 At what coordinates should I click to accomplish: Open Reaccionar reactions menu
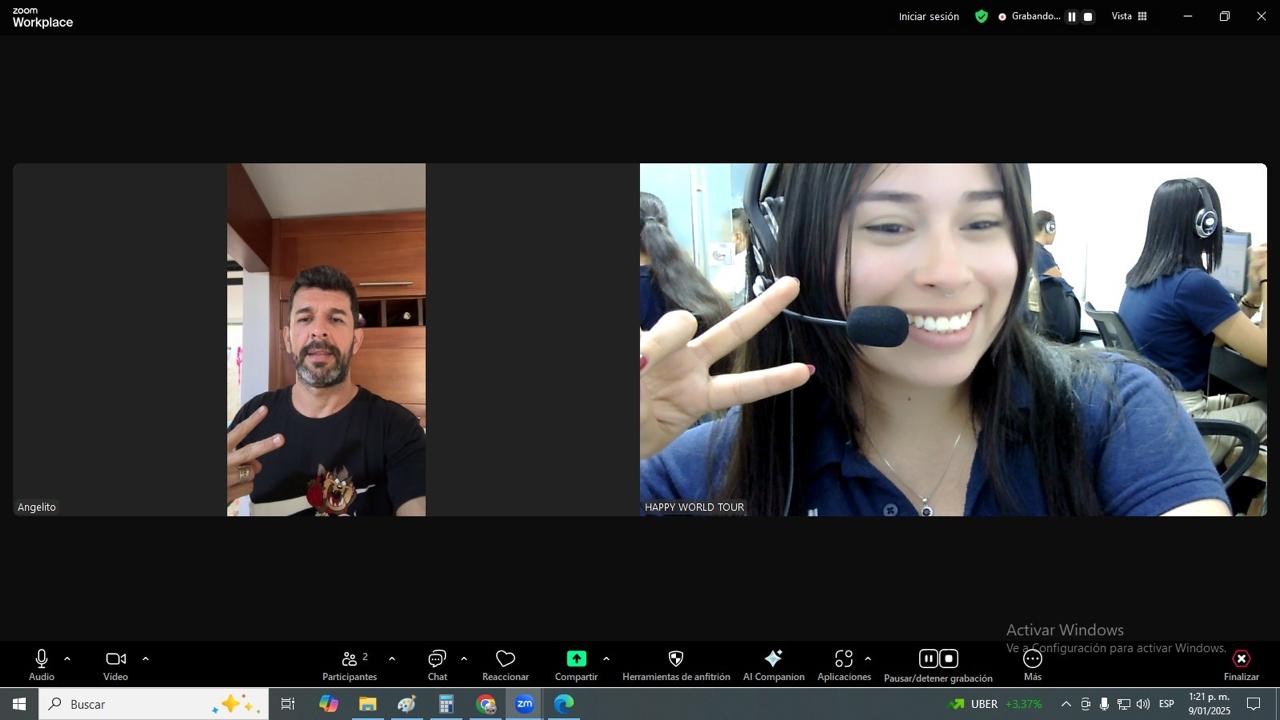tap(505, 665)
